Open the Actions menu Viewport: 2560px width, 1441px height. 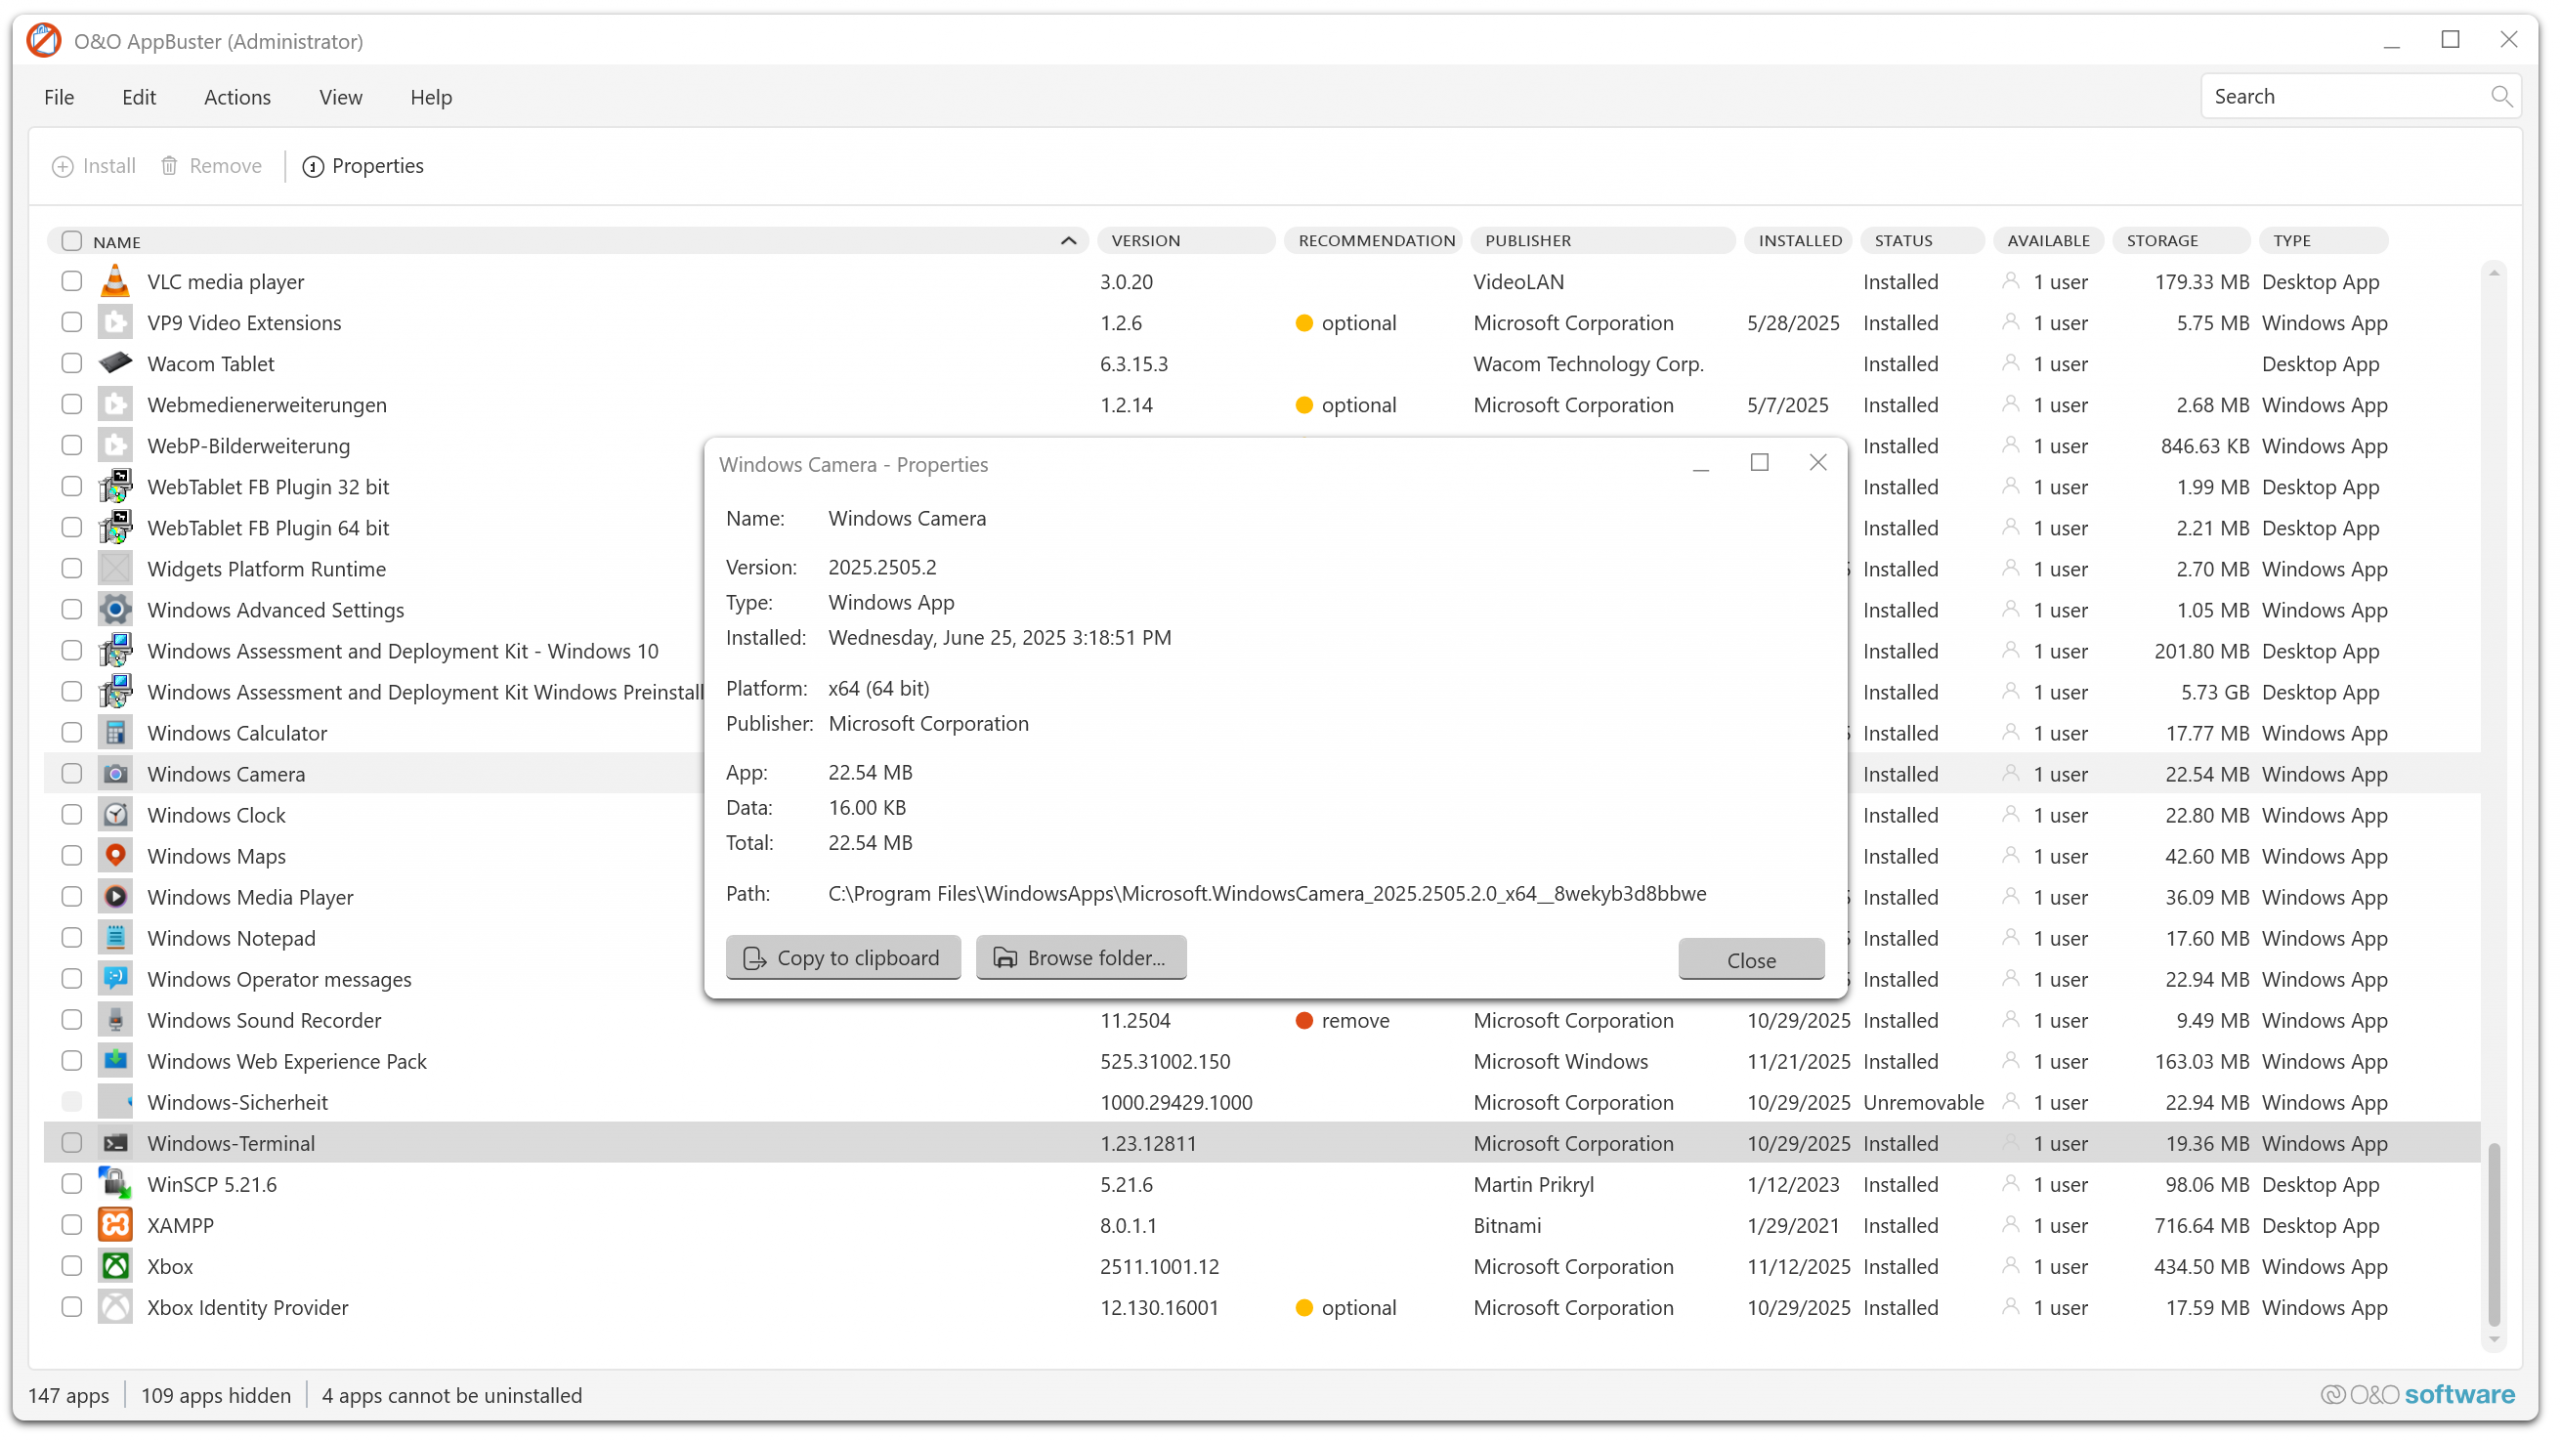coord(237,97)
